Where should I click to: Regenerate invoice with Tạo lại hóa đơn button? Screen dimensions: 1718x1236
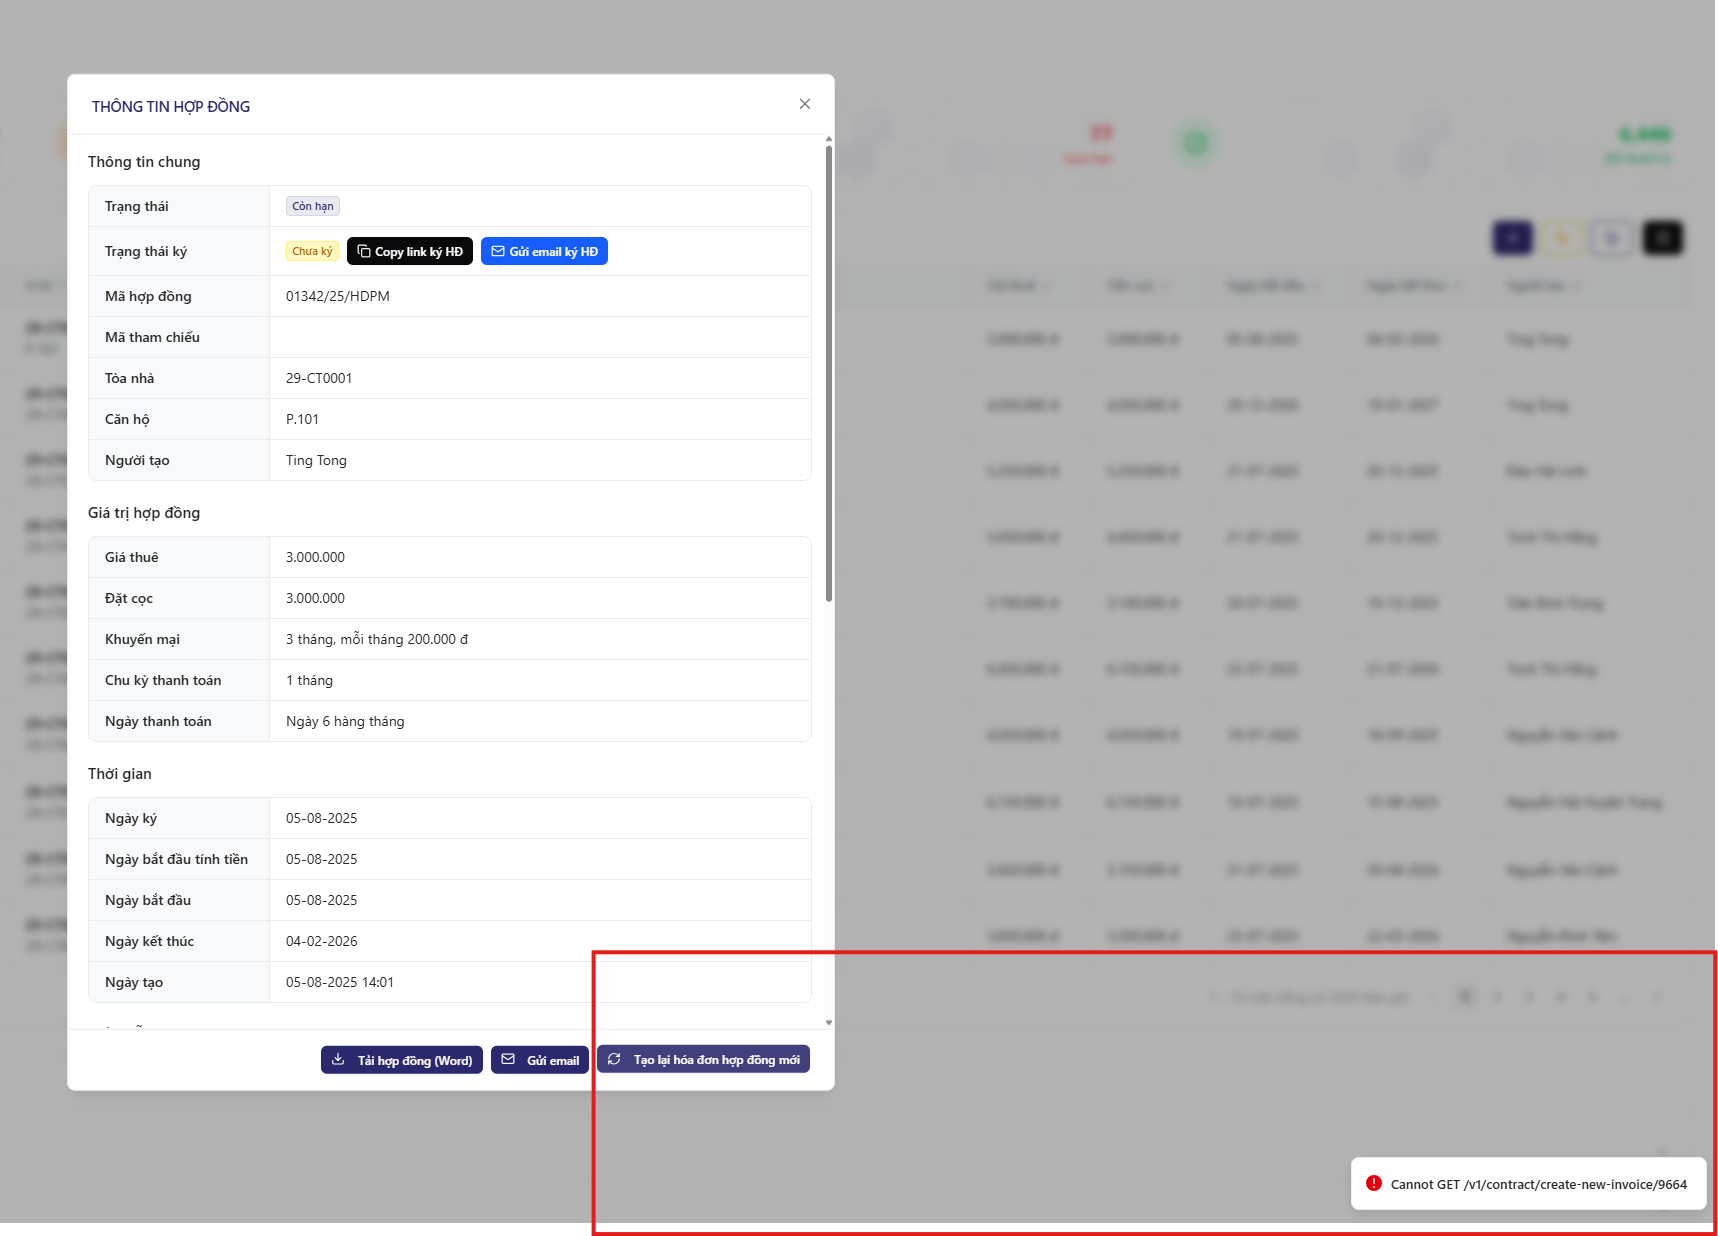[x=703, y=1060]
